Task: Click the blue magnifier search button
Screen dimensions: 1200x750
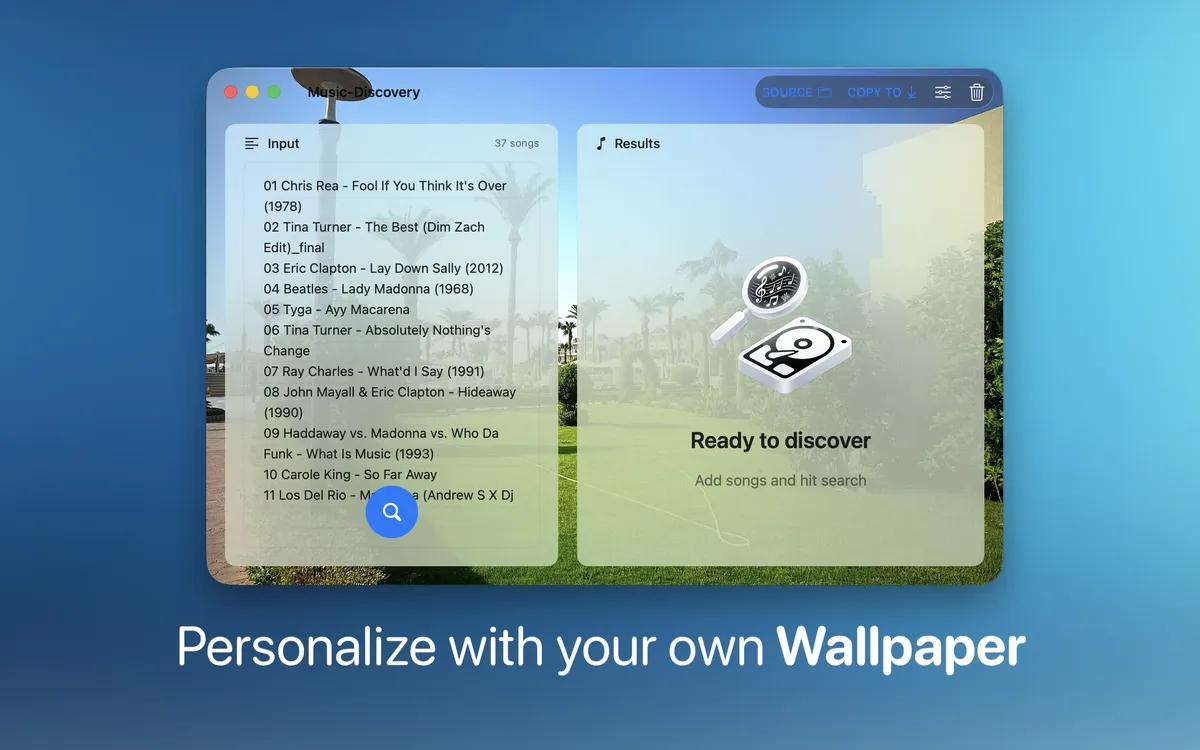Action: pos(392,512)
